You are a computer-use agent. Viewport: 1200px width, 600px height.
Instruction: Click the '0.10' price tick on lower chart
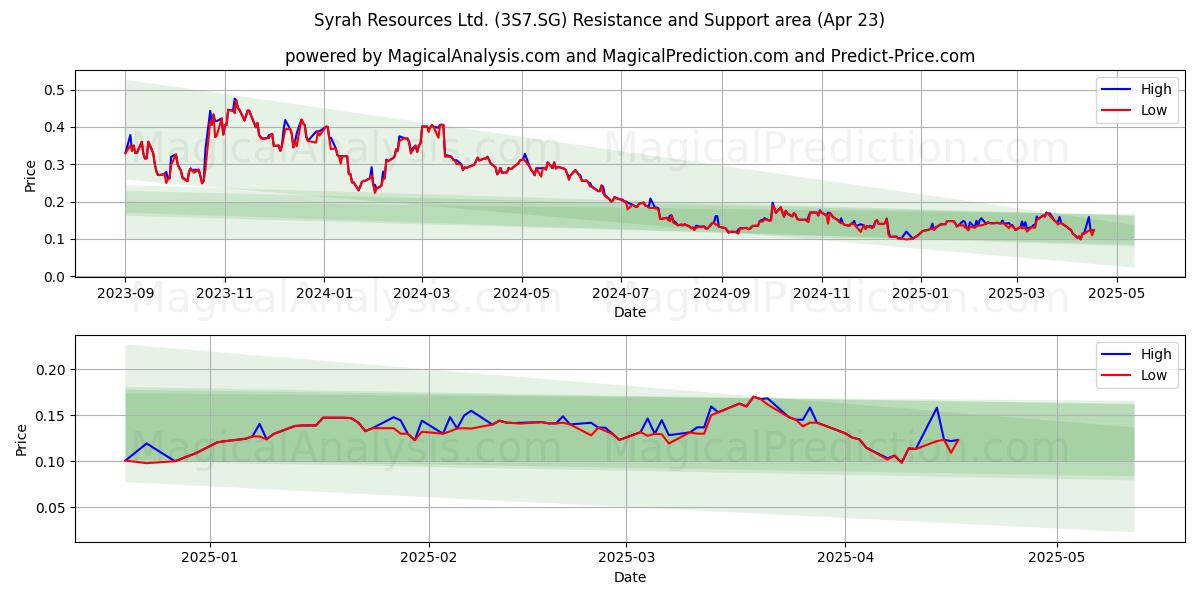[x=52, y=462]
